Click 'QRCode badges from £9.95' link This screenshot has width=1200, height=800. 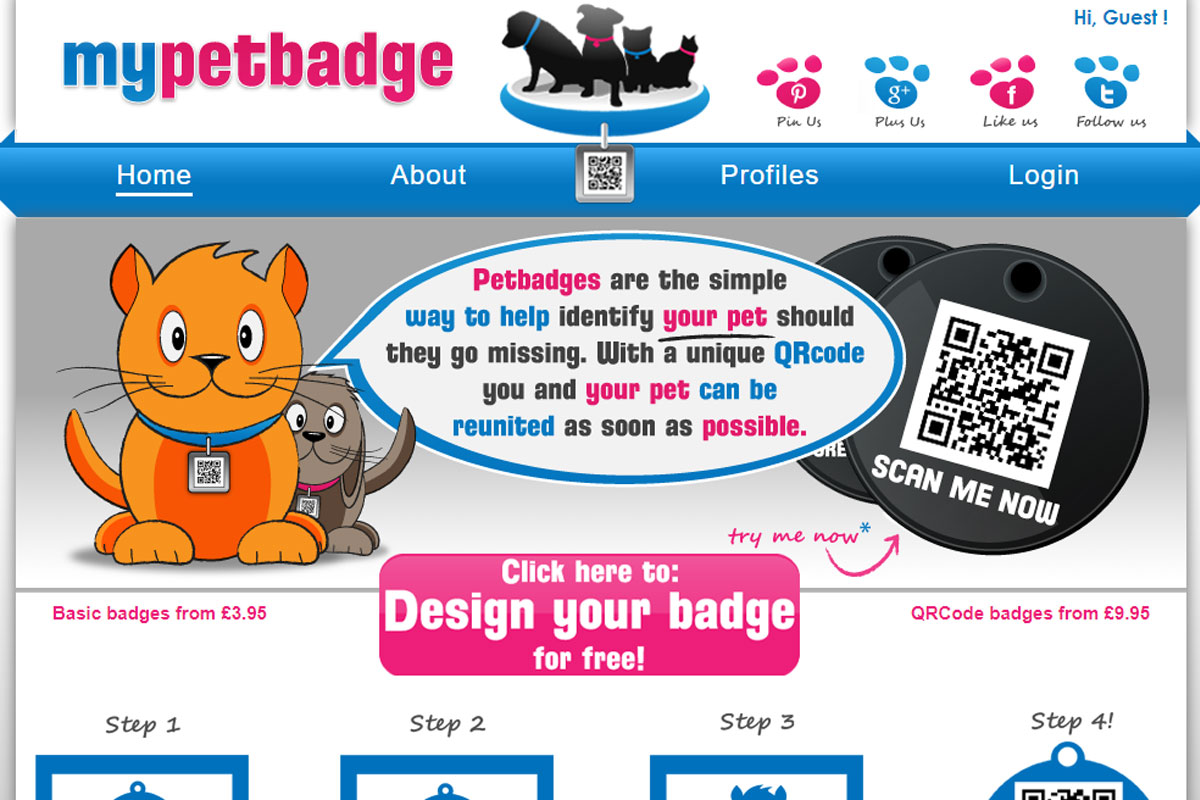(x=1030, y=613)
